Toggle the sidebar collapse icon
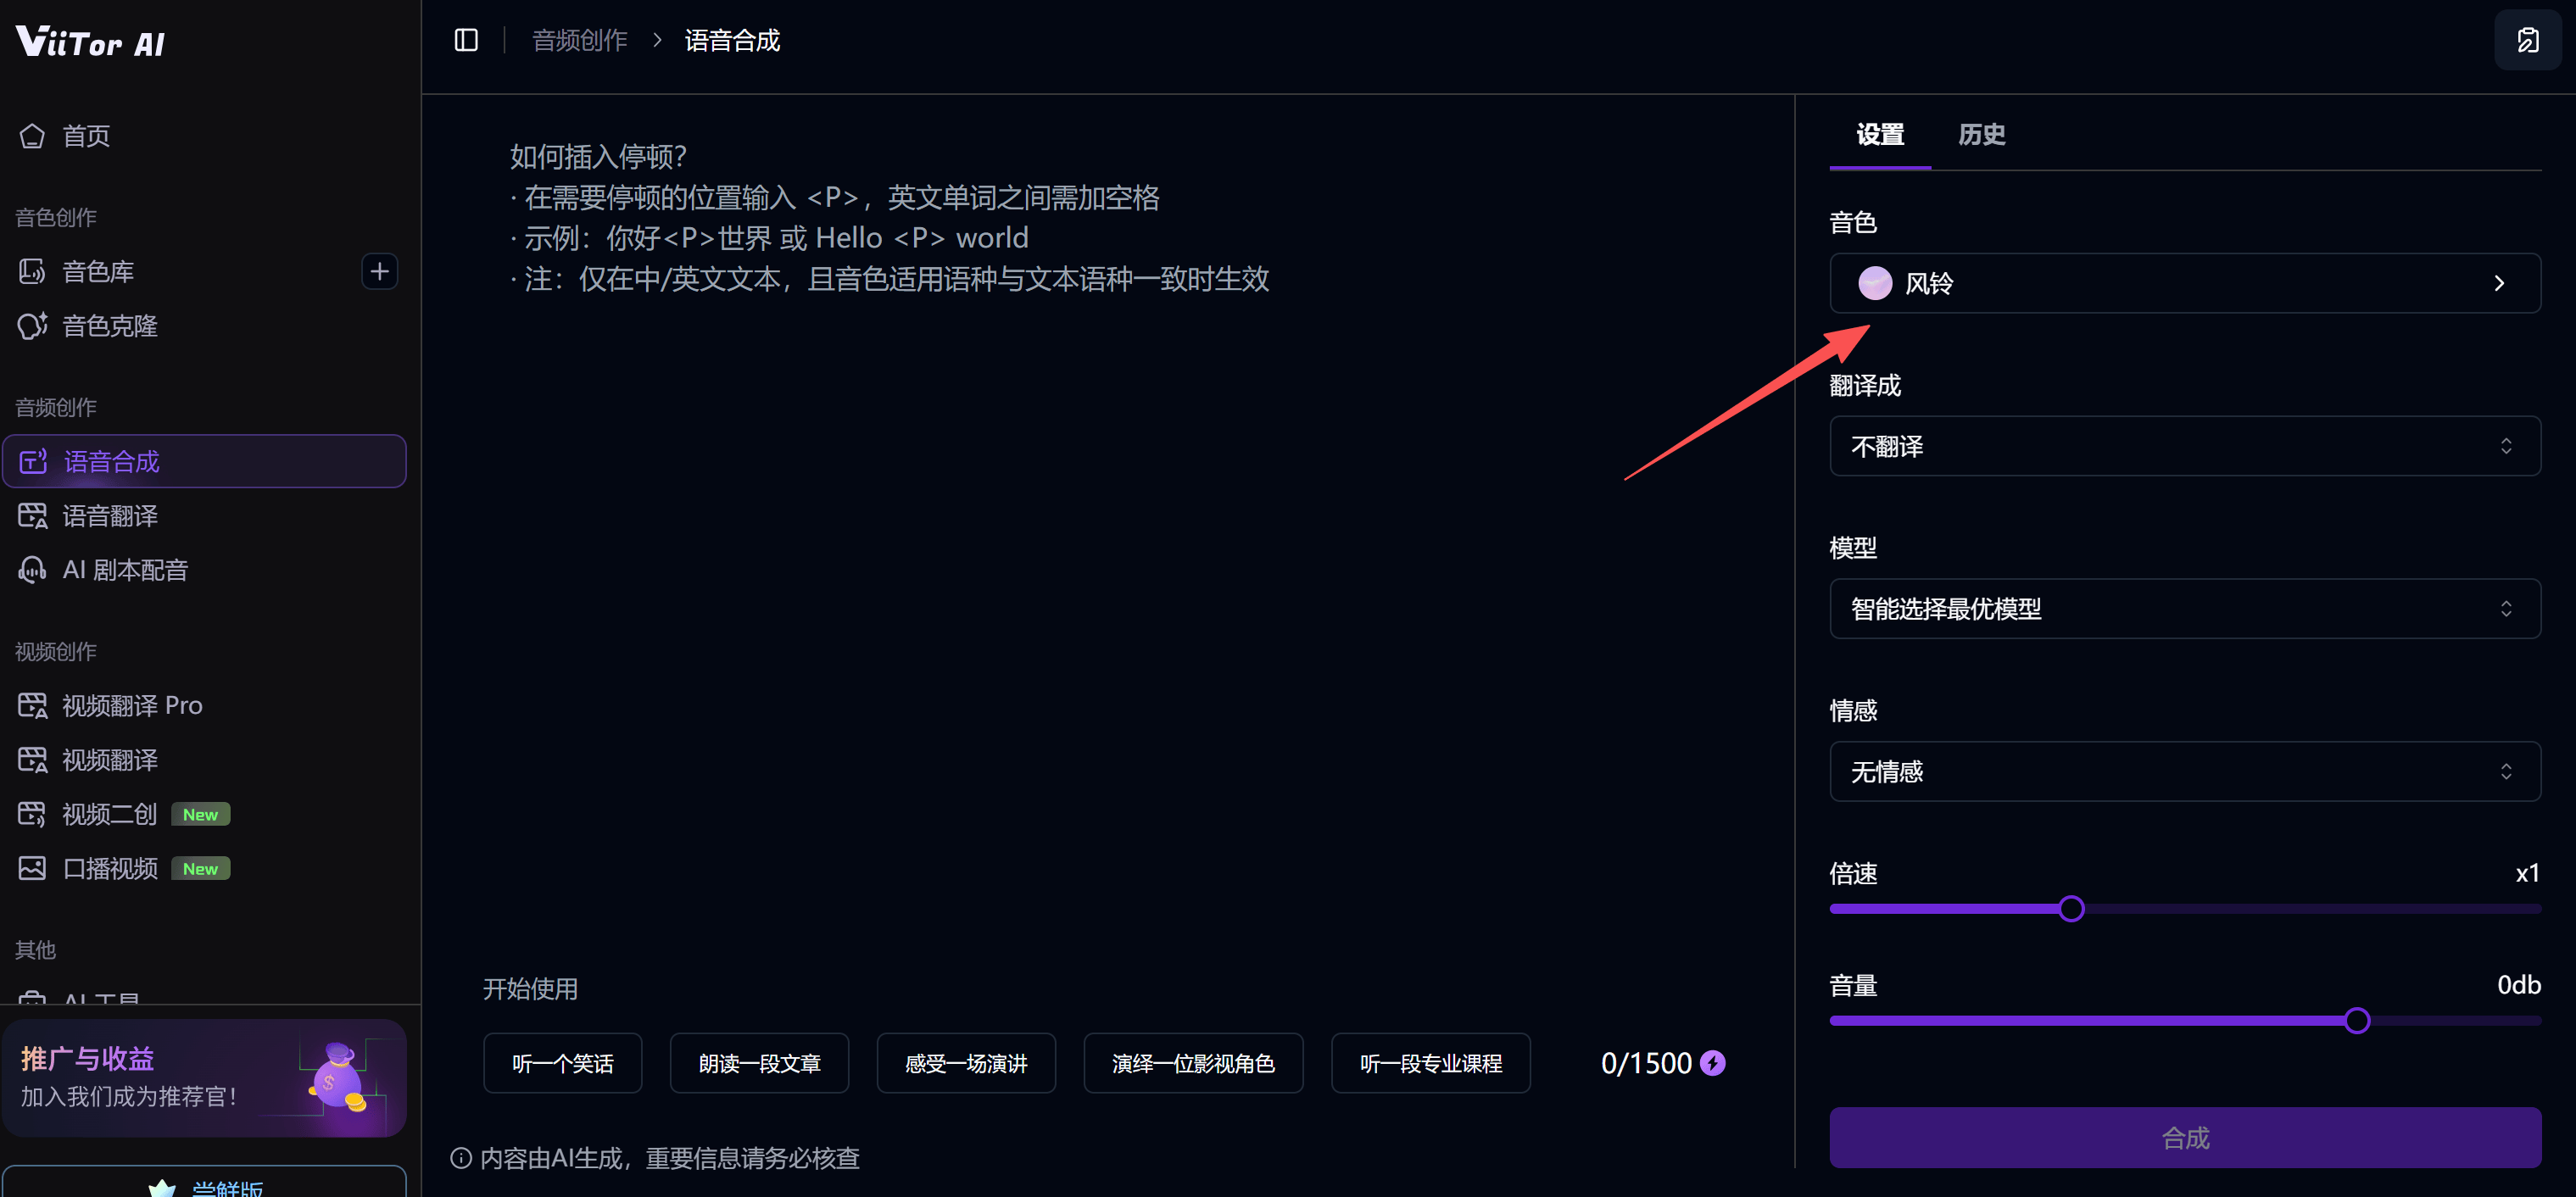 click(x=466, y=40)
